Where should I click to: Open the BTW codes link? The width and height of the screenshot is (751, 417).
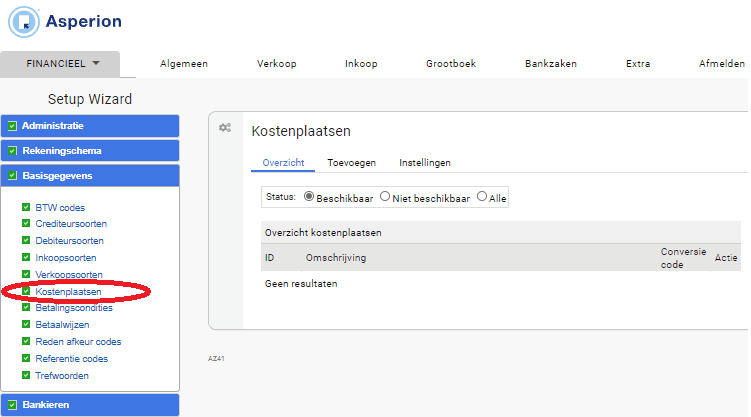coord(60,208)
